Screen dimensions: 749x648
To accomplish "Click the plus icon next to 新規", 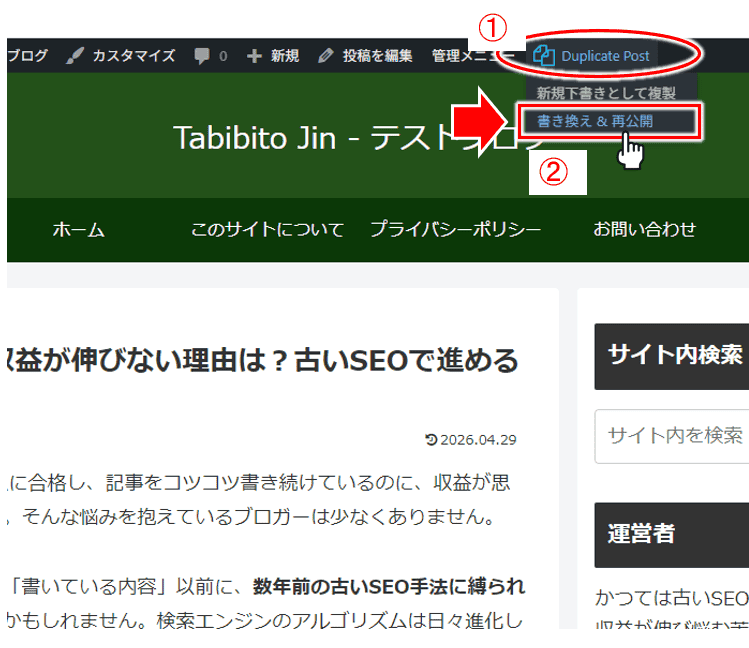I will tap(254, 56).
